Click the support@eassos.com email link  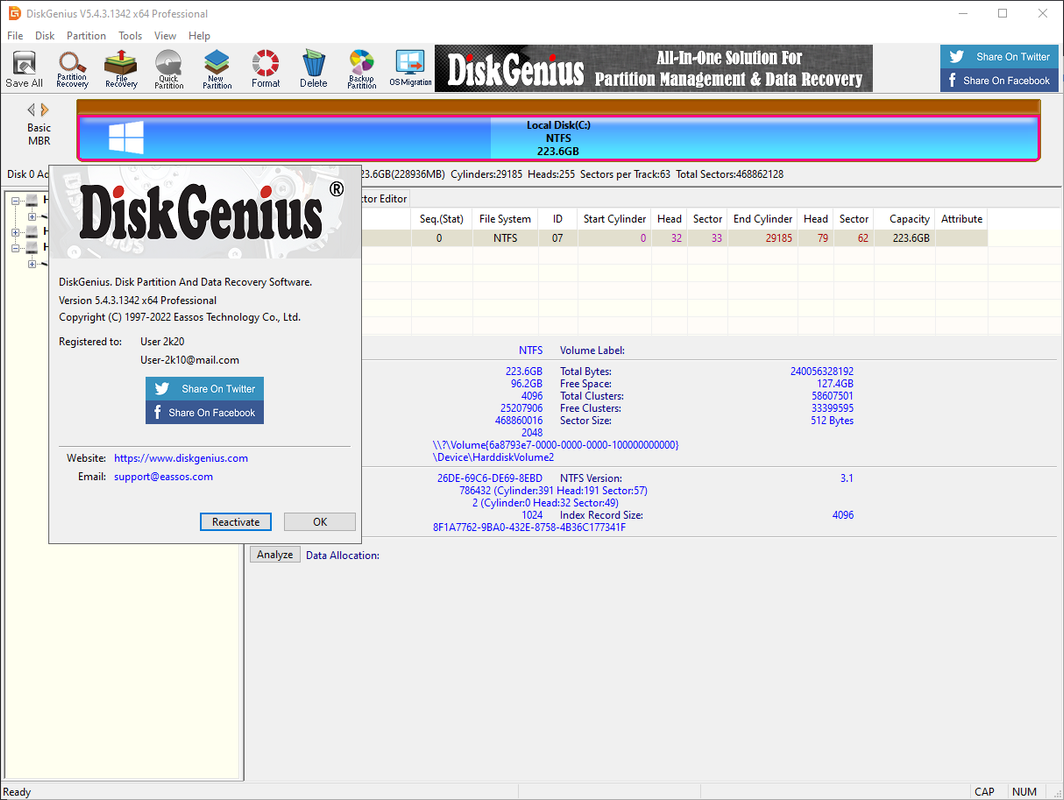(x=164, y=476)
